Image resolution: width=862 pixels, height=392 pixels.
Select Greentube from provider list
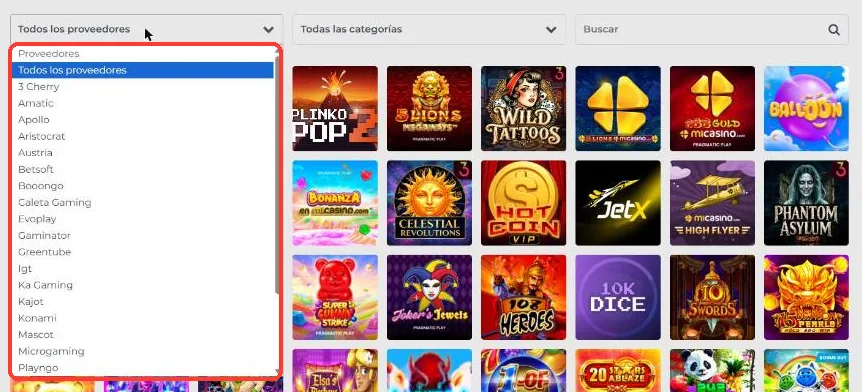point(142,252)
